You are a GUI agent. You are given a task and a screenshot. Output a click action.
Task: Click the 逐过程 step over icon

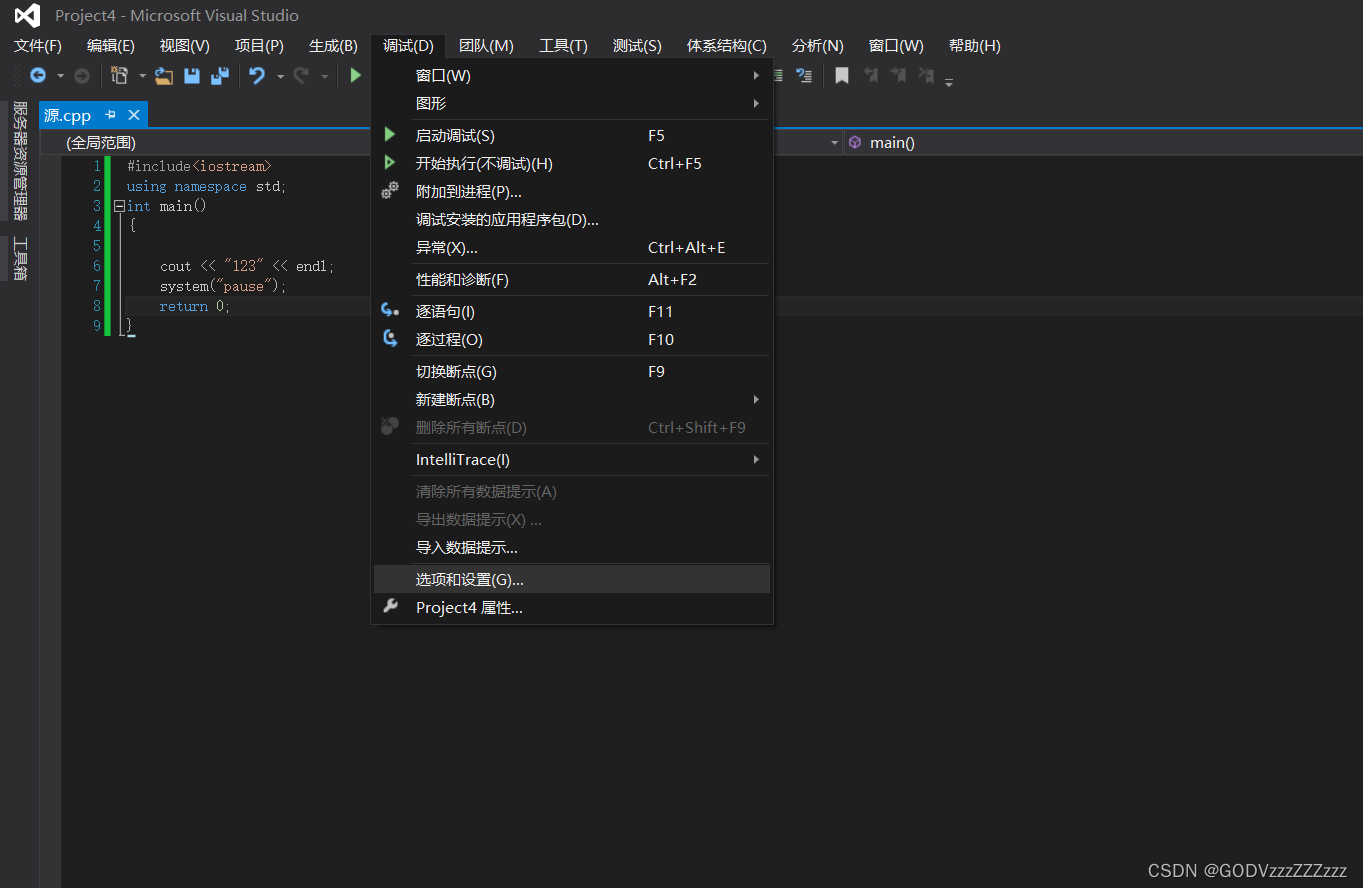pos(390,339)
